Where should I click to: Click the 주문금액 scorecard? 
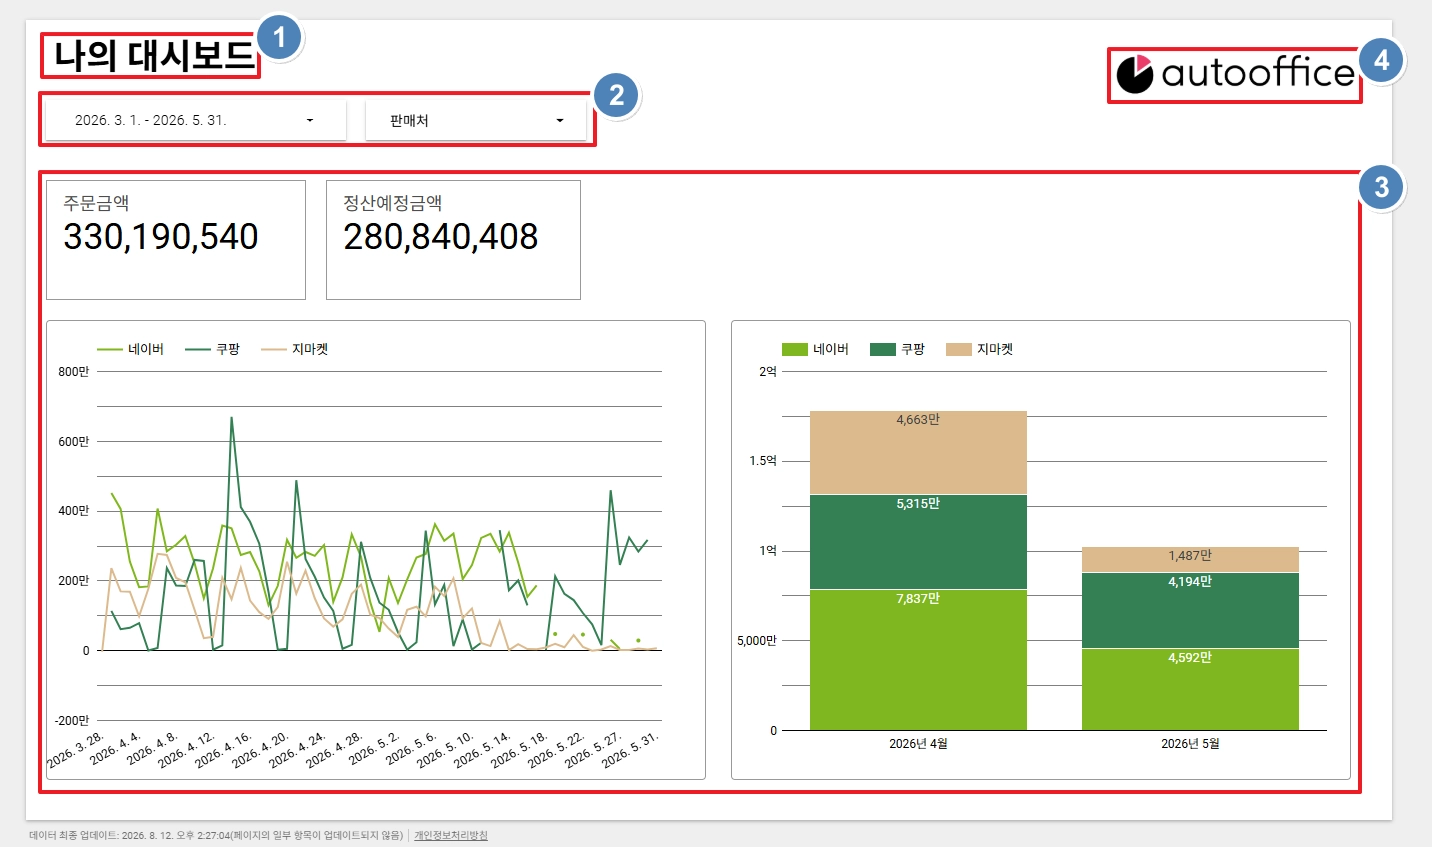pos(176,240)
